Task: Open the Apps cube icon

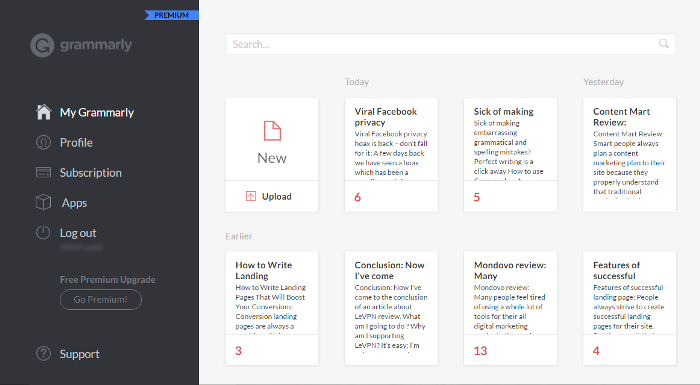Action: 43,202
